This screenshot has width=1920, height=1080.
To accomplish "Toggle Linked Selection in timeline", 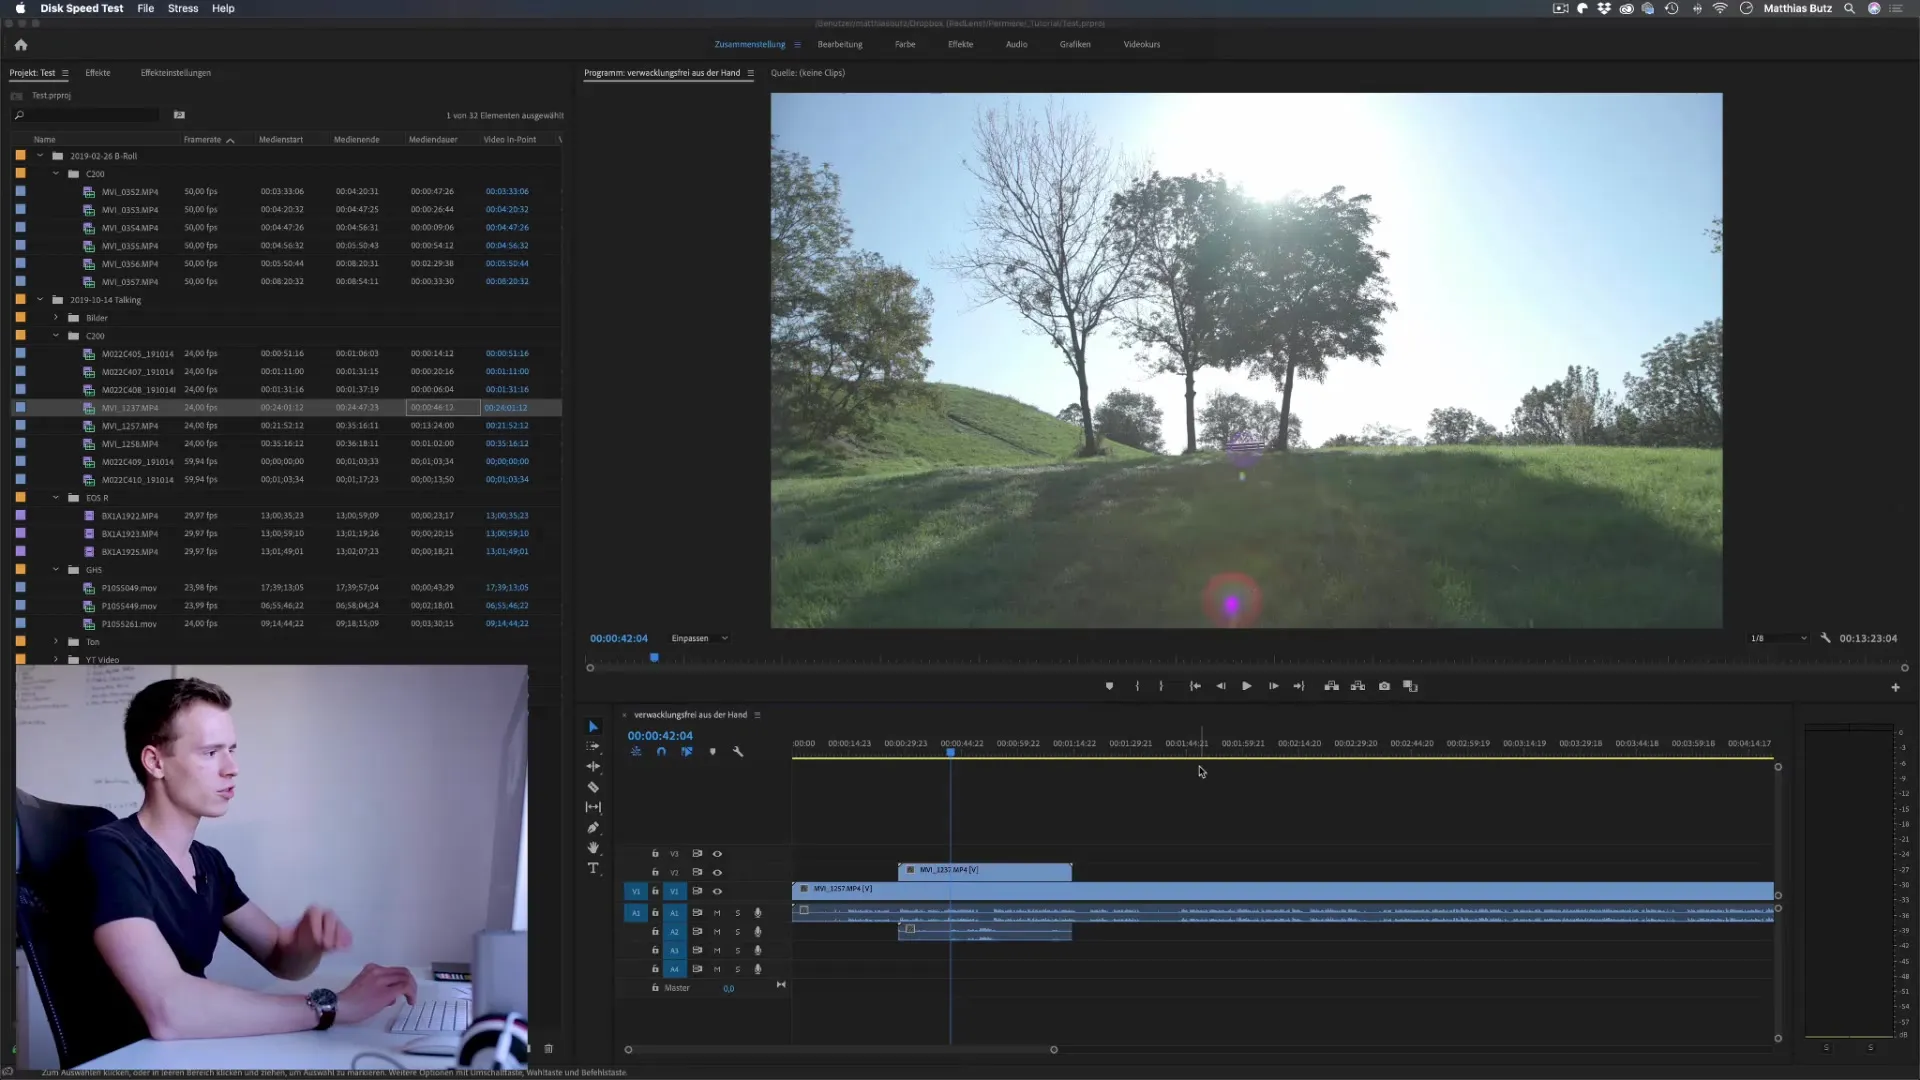I will [x=687, y=752].
